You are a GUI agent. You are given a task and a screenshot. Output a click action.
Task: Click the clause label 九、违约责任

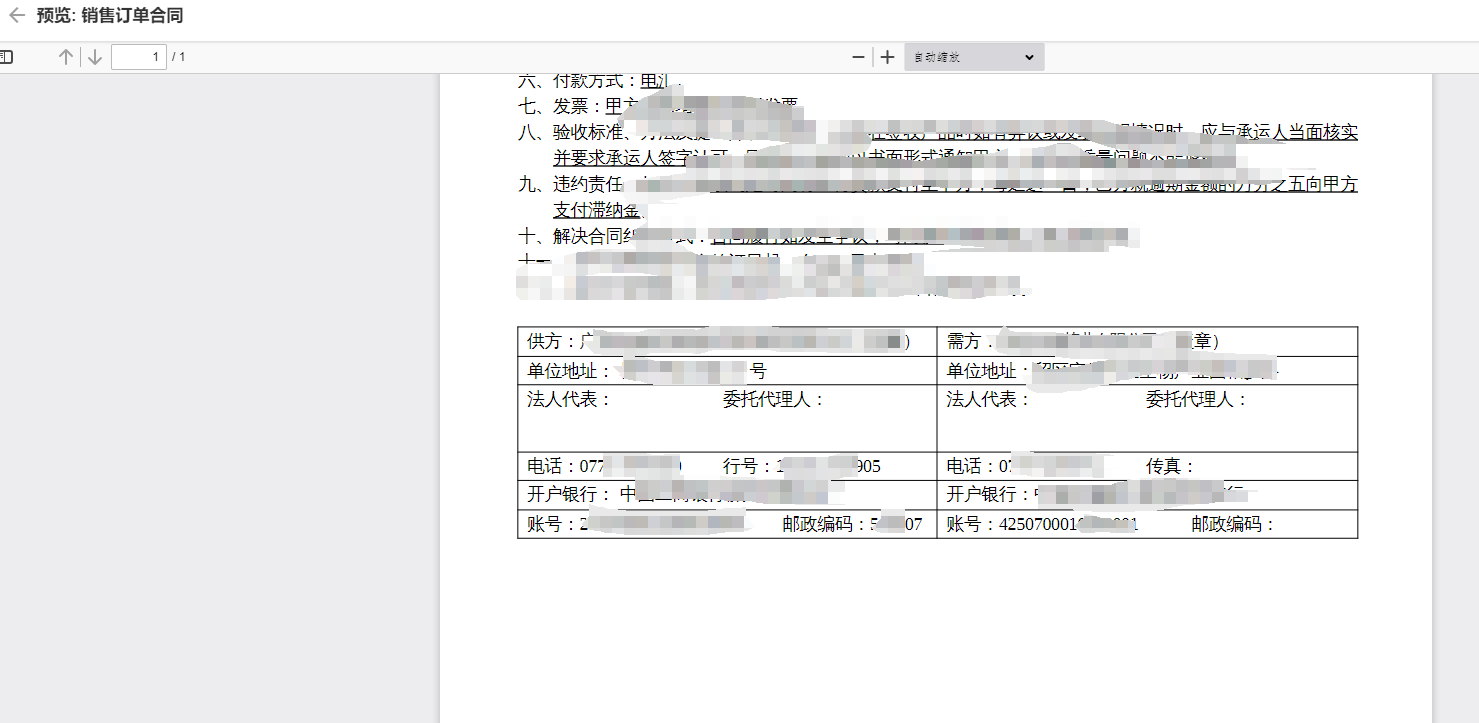[570, 184]
